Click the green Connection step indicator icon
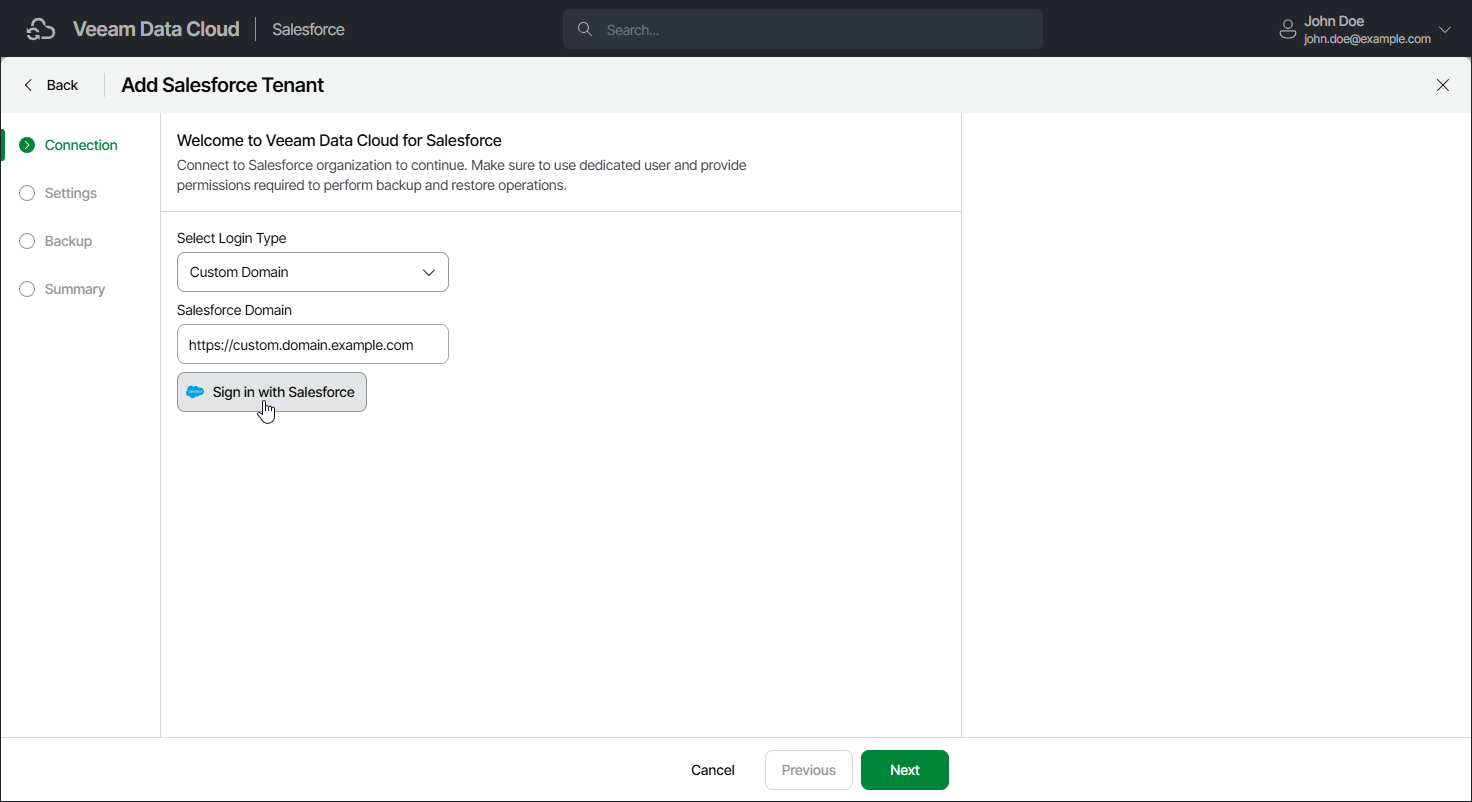 (x=27, y=145)
